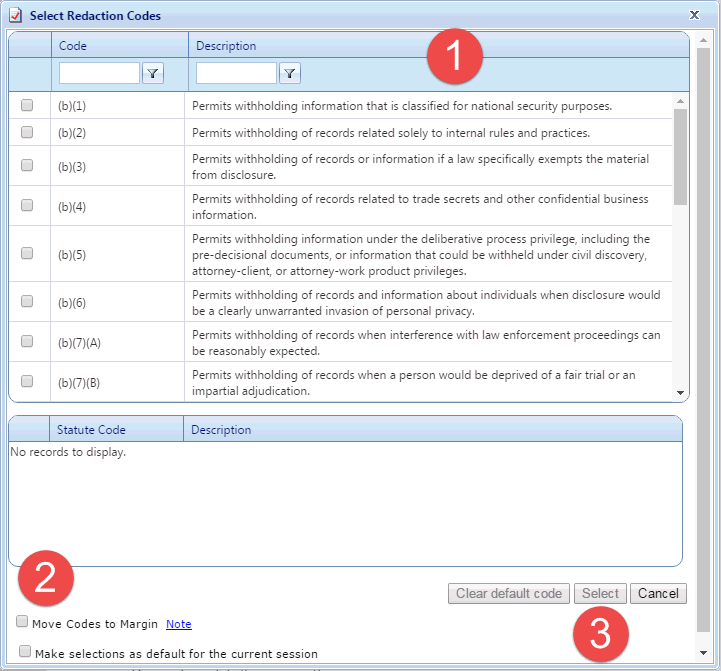The width and height of the screenshot is (721, 671).
Task: Click the (b)(7)(A) code cell
Action: tap(79, 343)
